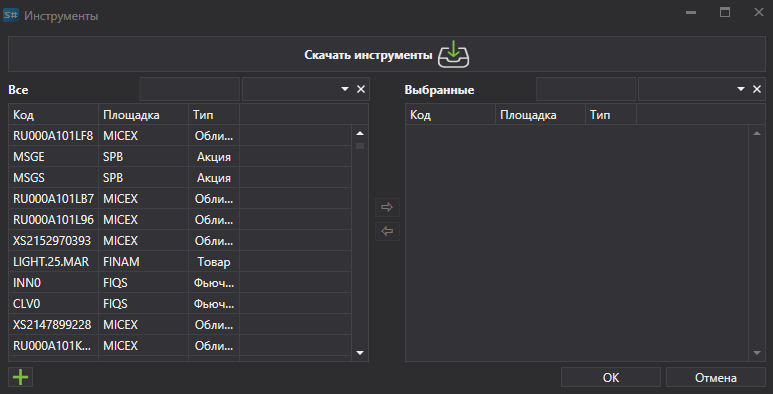Image resolution: width=773 pixels, height=394 pixels.
Task: Select row XS2147899228
Action: 180,324
